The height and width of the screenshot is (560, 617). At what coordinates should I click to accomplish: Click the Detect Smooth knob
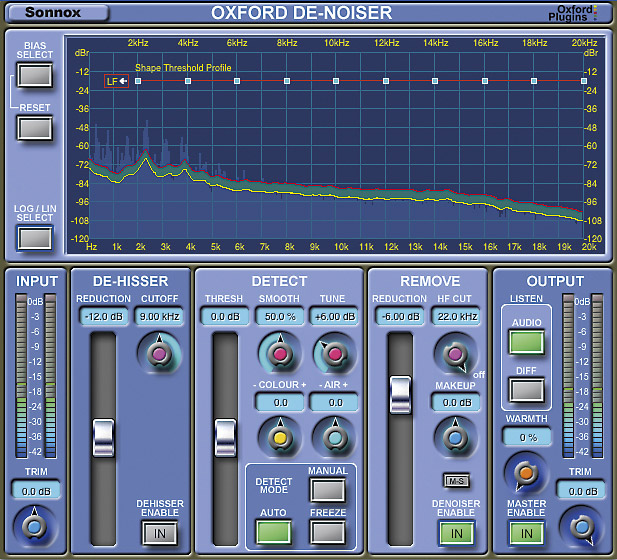point(280,353)
